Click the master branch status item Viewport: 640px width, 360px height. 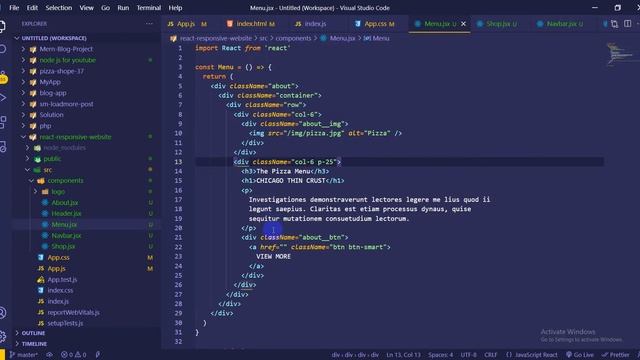24,355
